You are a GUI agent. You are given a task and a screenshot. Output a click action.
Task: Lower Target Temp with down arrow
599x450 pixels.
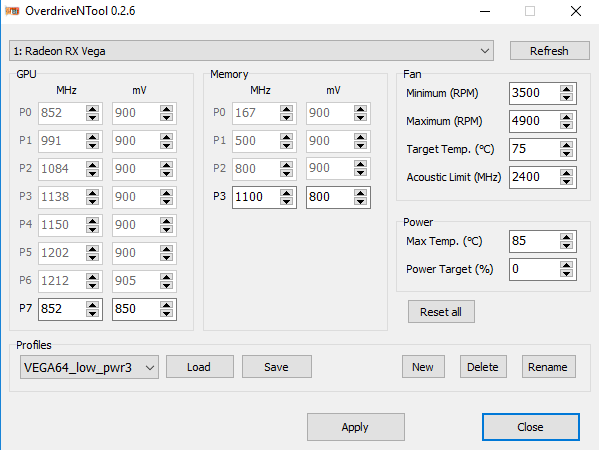[567, 153]
